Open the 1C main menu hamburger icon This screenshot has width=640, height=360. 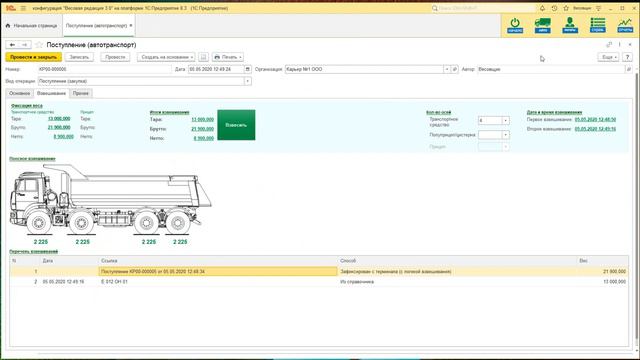[23, 8]
